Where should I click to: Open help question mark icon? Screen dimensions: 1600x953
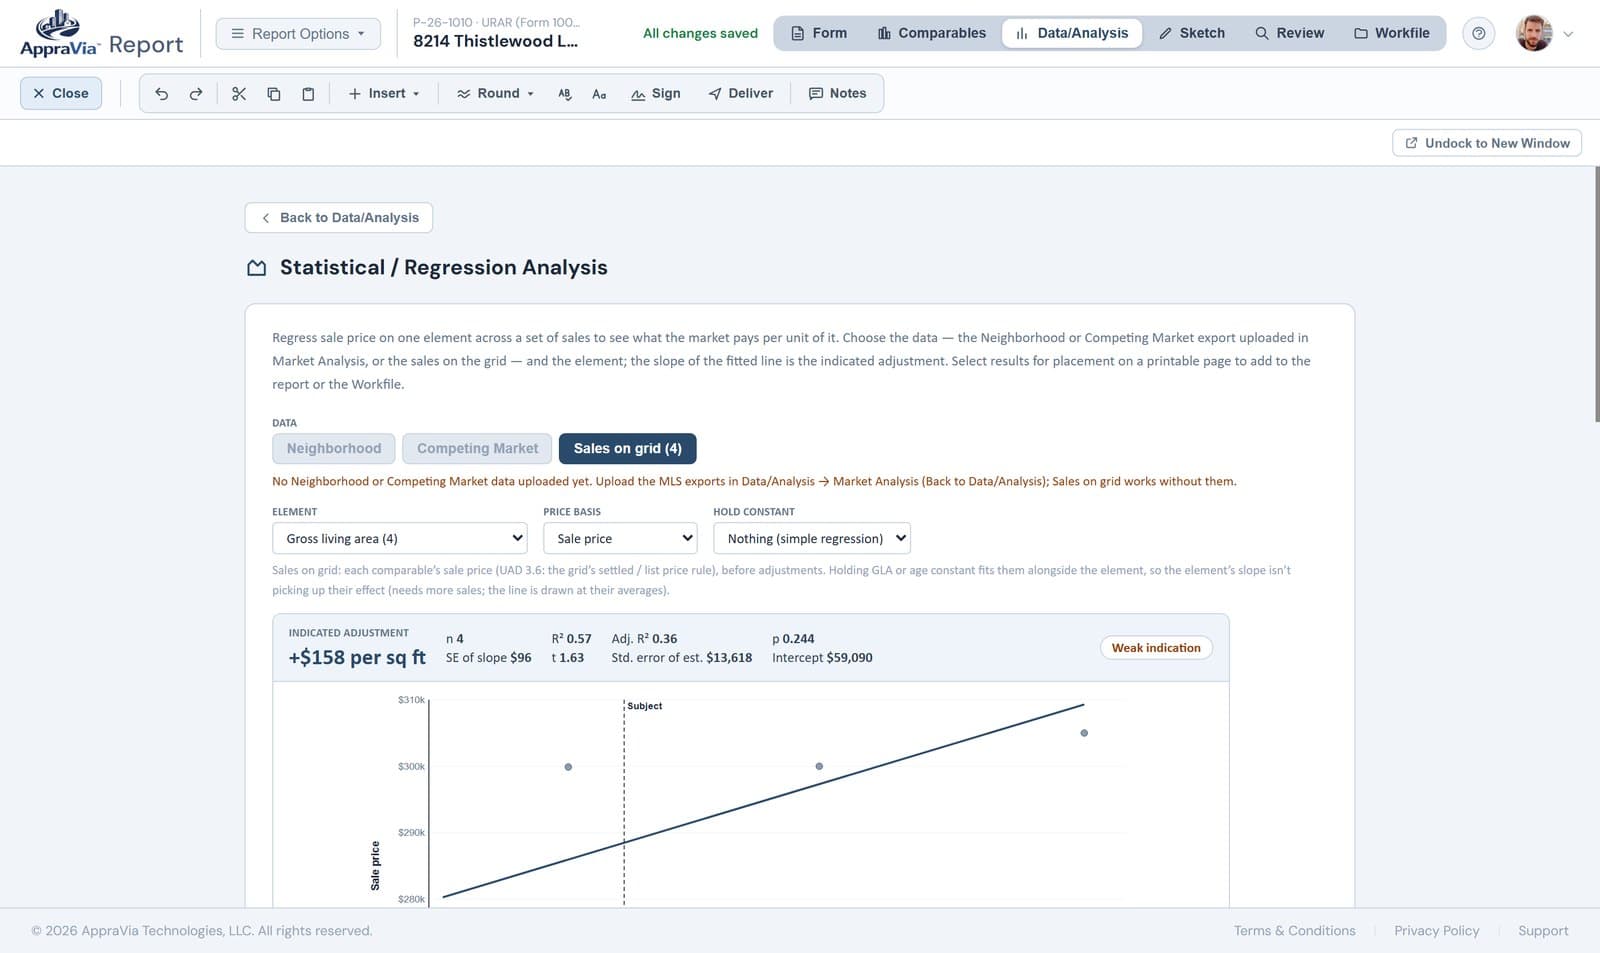[1478, 33]
